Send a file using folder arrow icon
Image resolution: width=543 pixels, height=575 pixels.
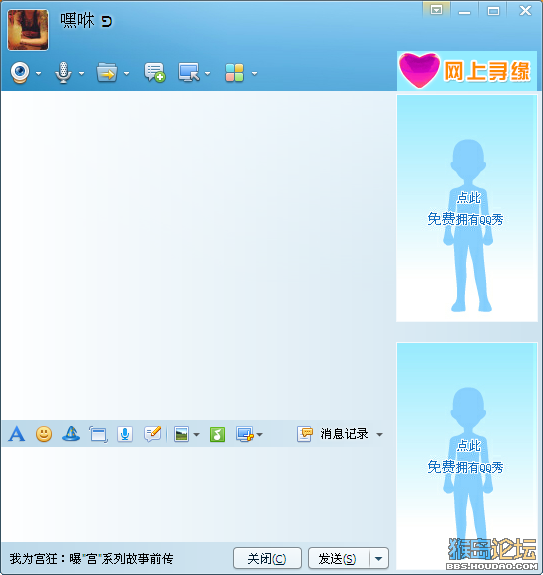107,72
